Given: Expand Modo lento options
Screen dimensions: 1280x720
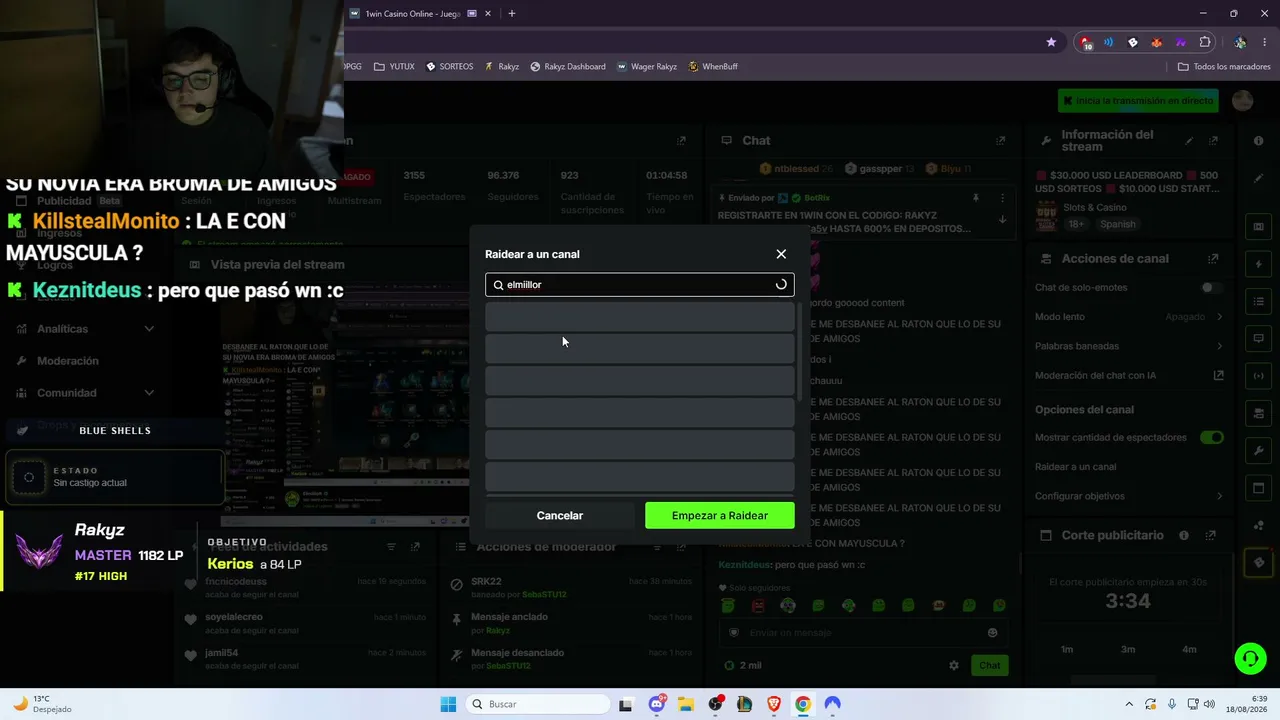Looking at the screenshot, I should [1219, 317].
